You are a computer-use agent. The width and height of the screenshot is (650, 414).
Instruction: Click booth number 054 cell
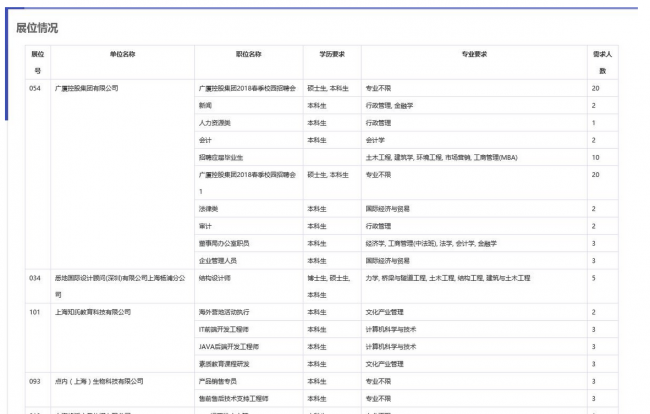point(35,88)
